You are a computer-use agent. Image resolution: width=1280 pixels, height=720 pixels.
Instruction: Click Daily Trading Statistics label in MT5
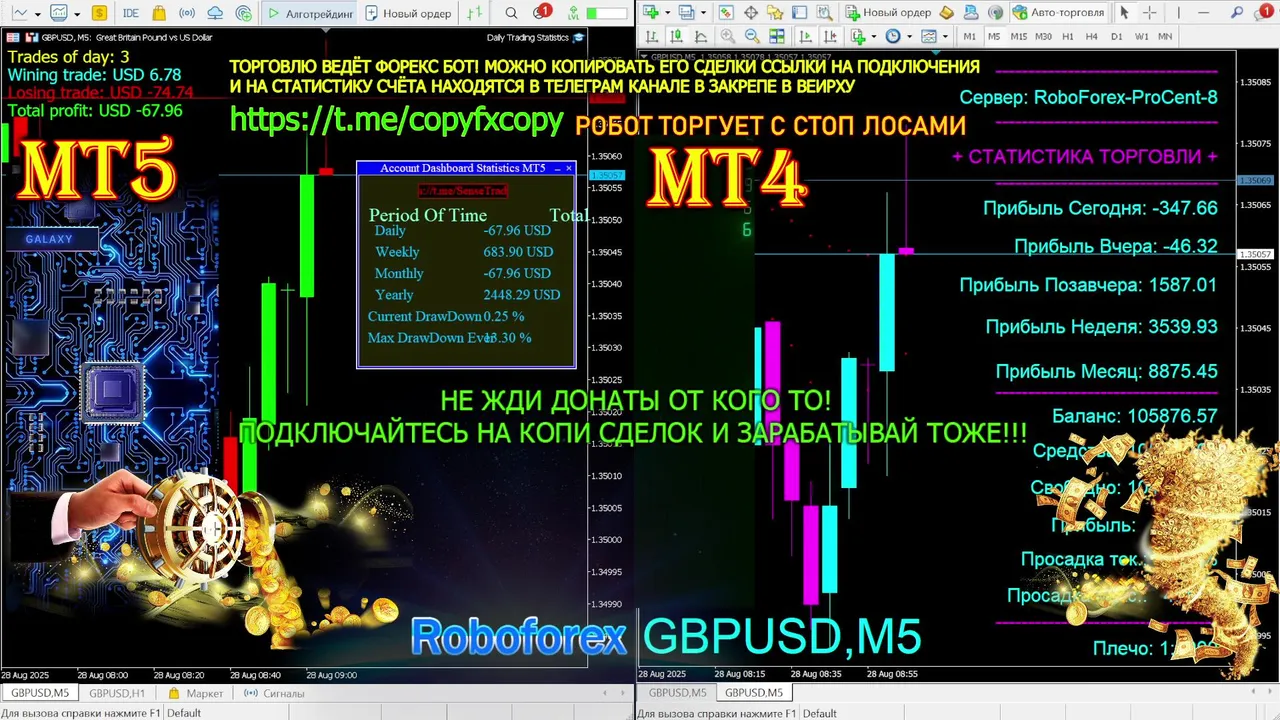527,37
